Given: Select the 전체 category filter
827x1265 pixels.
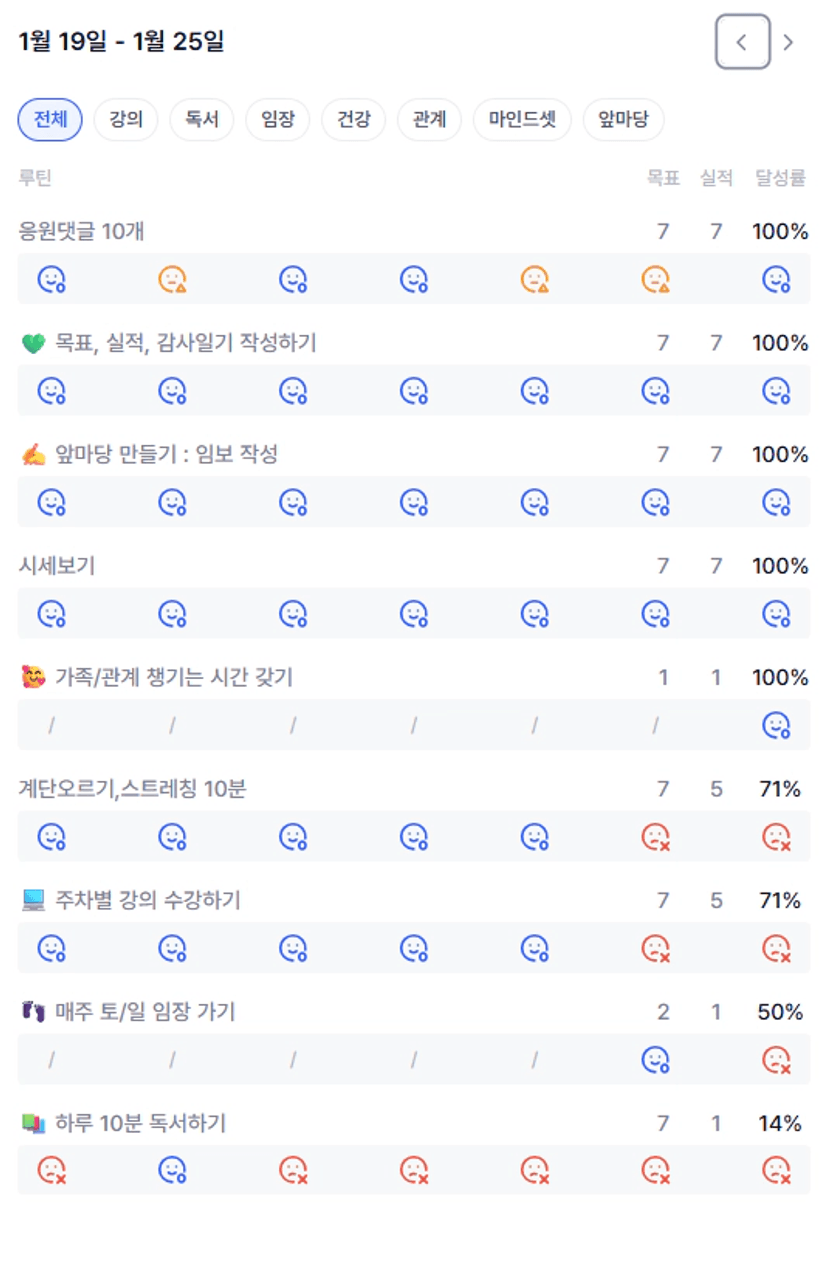Looking at the screenshot, I should point(50,121).
